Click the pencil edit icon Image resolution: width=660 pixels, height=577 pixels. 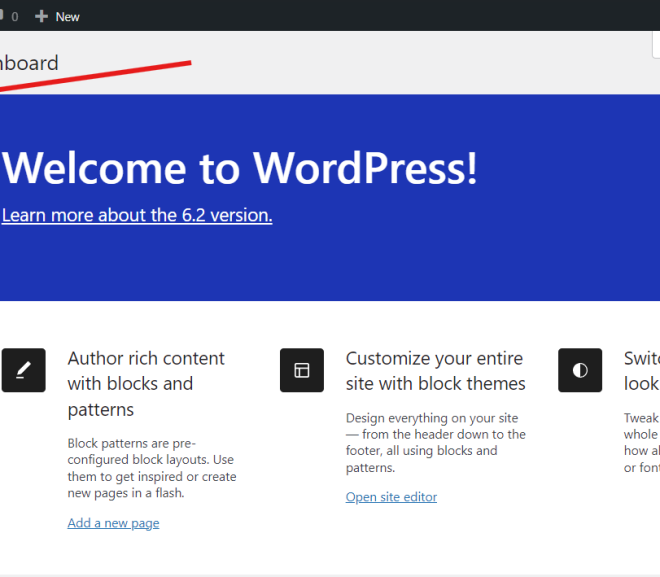[24, 370]
